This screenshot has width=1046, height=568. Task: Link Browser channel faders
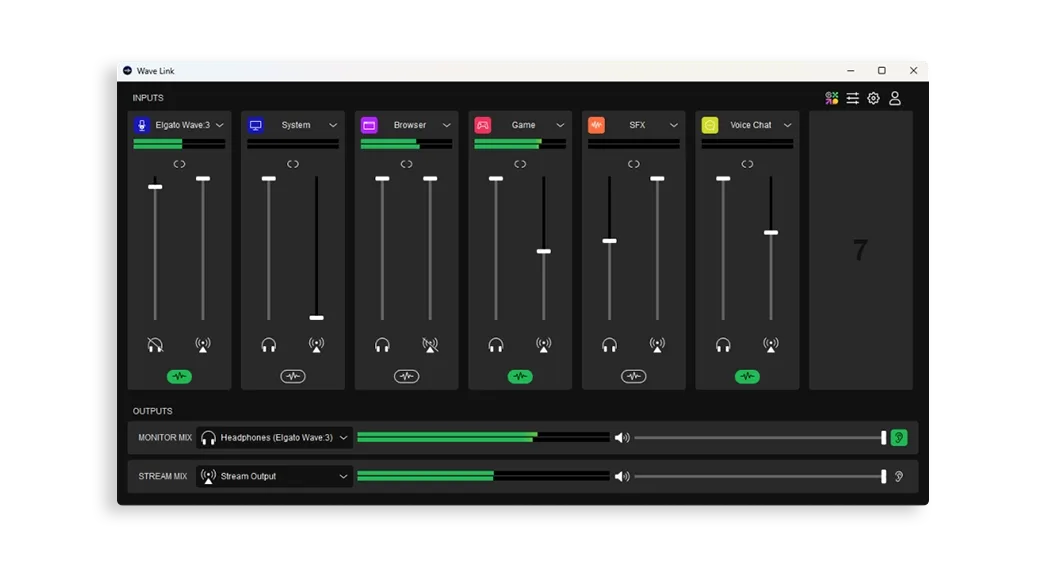click(406, 164)
